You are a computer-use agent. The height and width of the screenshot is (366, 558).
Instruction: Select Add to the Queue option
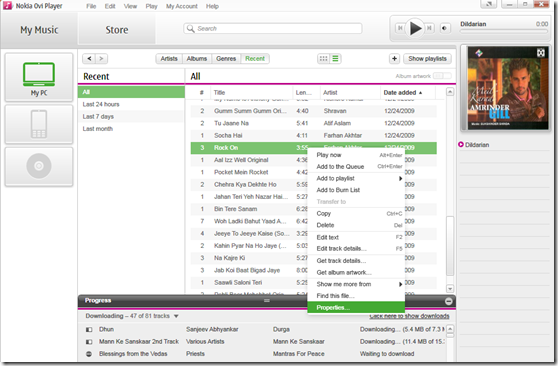(356, 167)
